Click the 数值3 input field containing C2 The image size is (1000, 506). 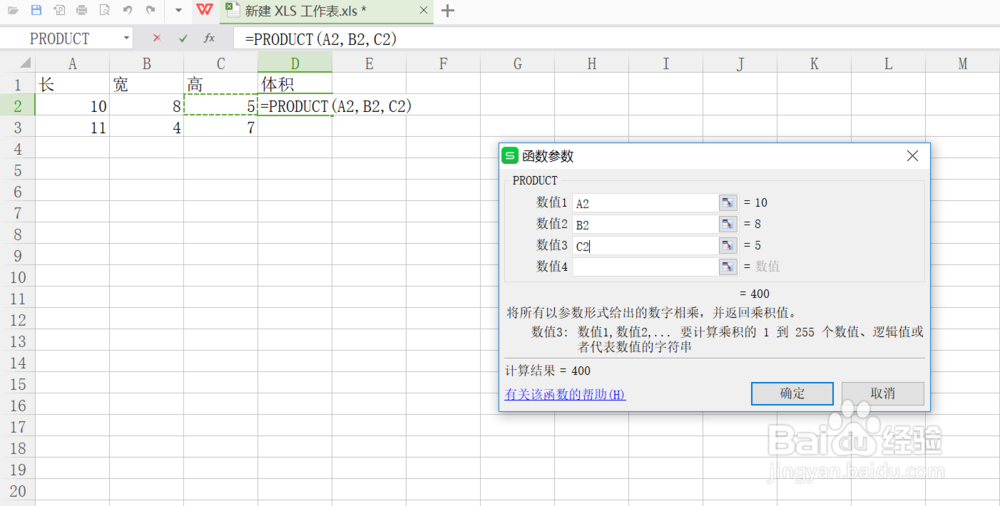pyautogui.click(x=645, y=246)
